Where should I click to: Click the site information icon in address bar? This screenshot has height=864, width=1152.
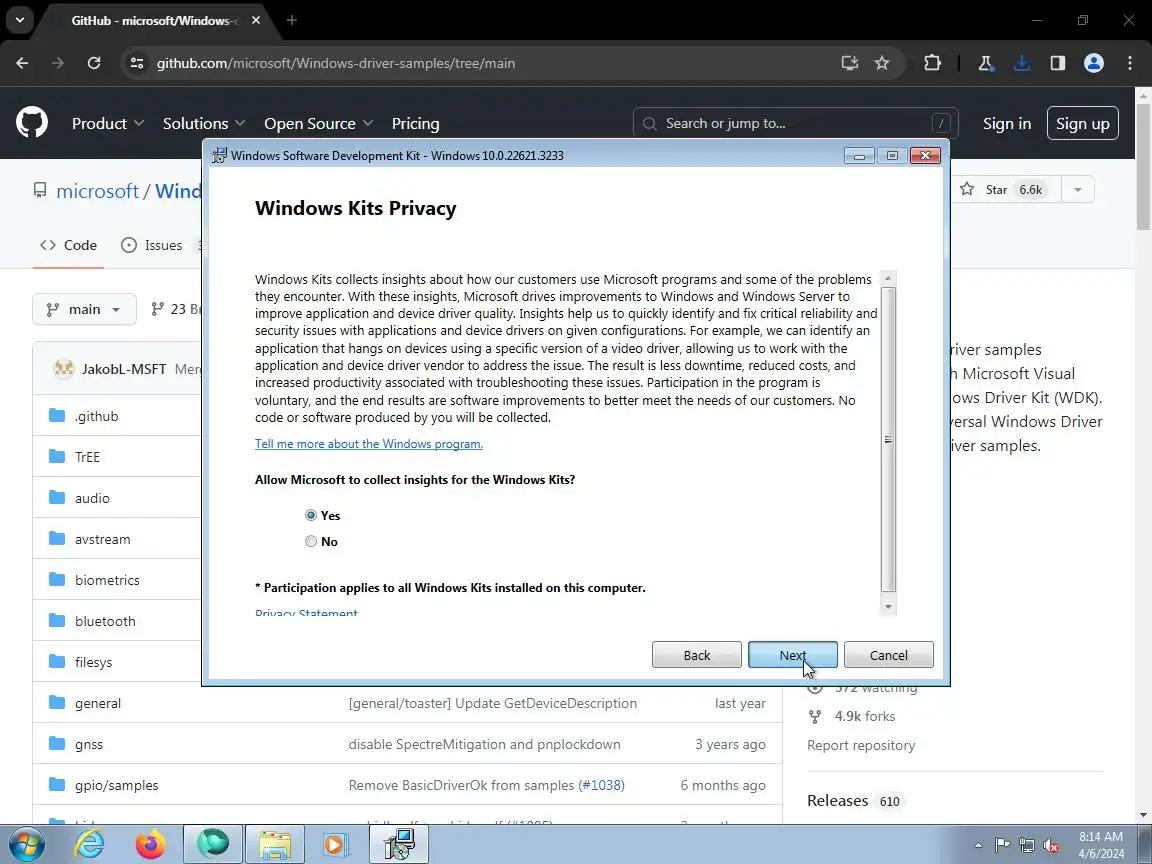[137, 63]
